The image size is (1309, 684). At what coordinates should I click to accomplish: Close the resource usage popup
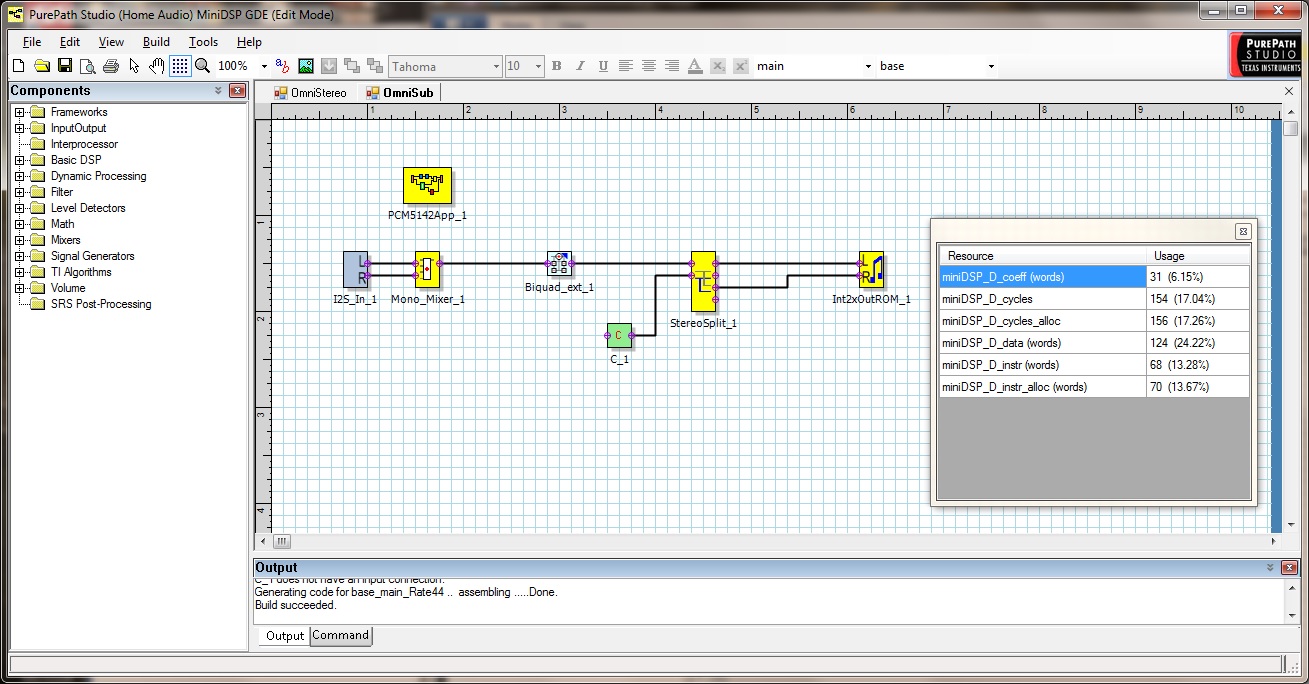pyautogui.click(x=1242, y=231)
